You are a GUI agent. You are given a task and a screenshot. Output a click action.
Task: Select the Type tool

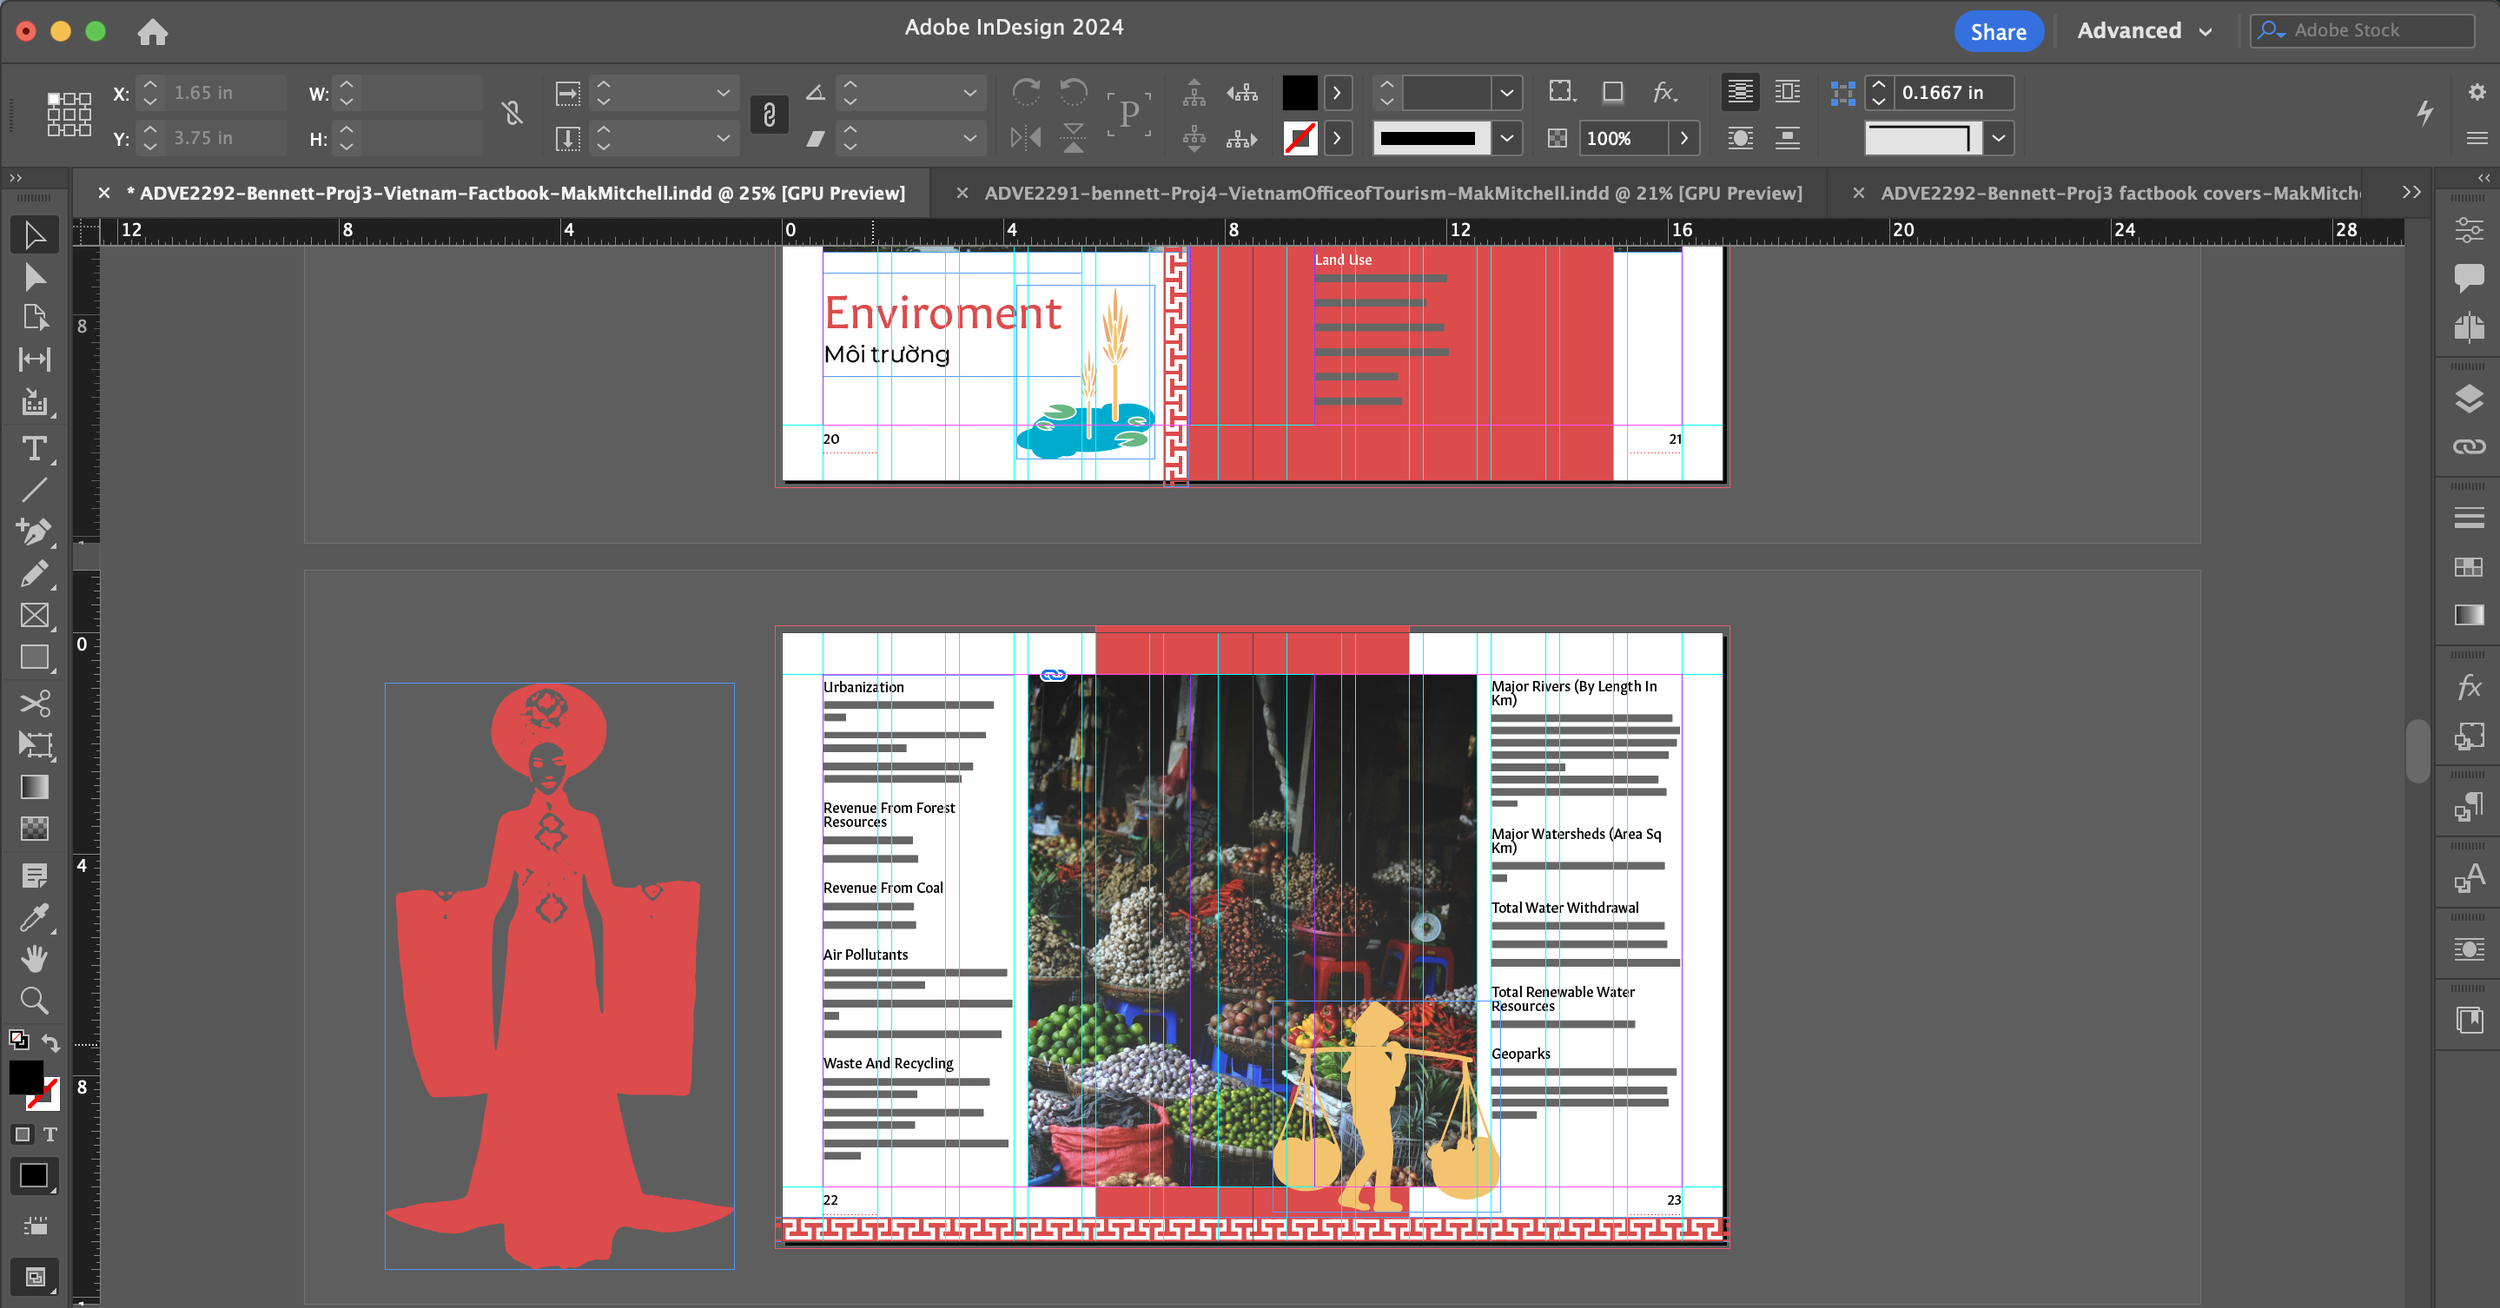34,449
